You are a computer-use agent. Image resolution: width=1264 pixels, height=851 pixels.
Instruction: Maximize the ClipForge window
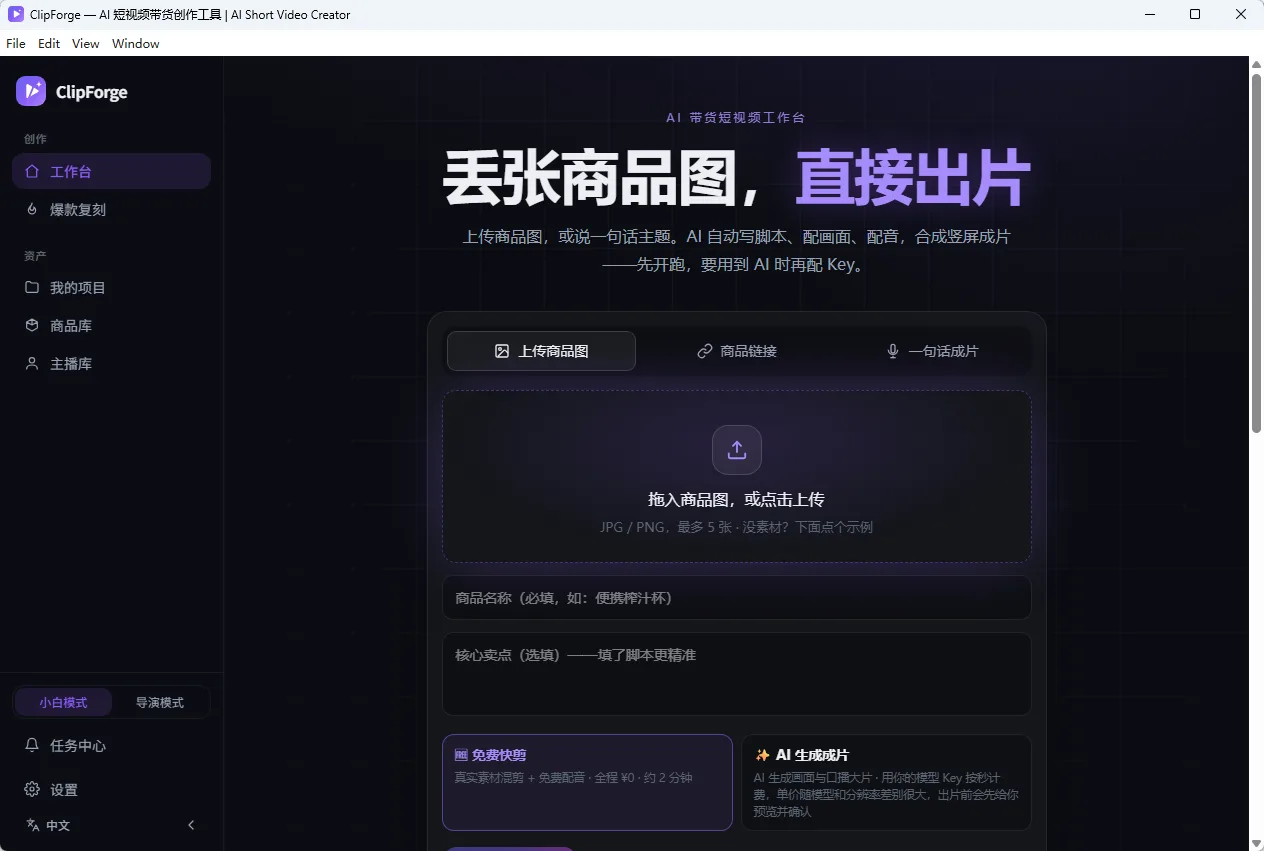click(x=1195, y=14)
